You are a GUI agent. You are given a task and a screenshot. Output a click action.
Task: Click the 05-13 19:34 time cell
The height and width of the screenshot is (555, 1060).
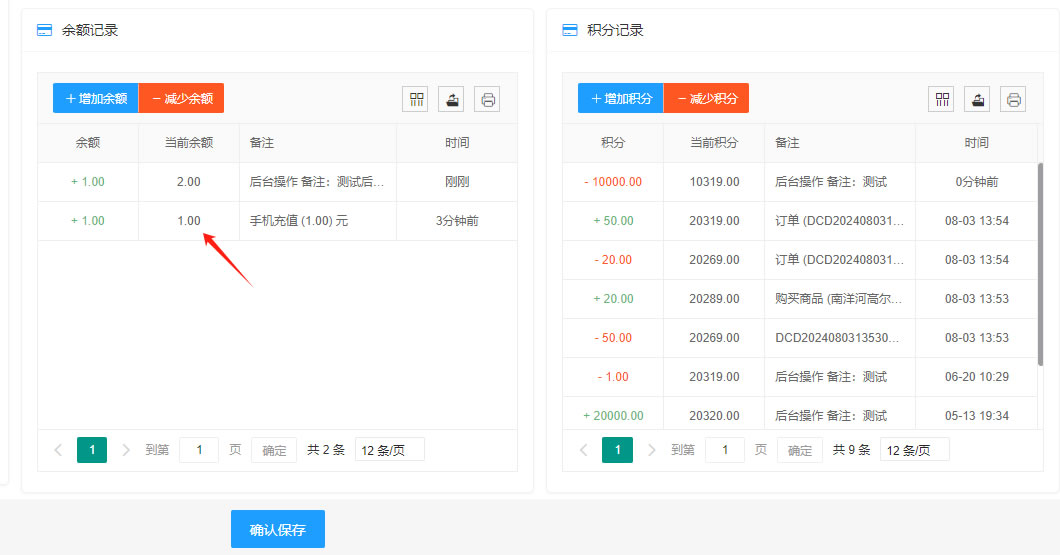[976, 415]
